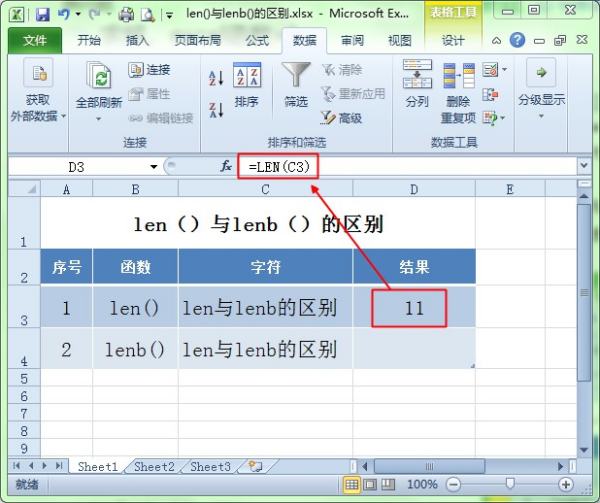Open the Name Box dropdown arrow
This screenshot has width=600, height=503.
pos(153,167)
